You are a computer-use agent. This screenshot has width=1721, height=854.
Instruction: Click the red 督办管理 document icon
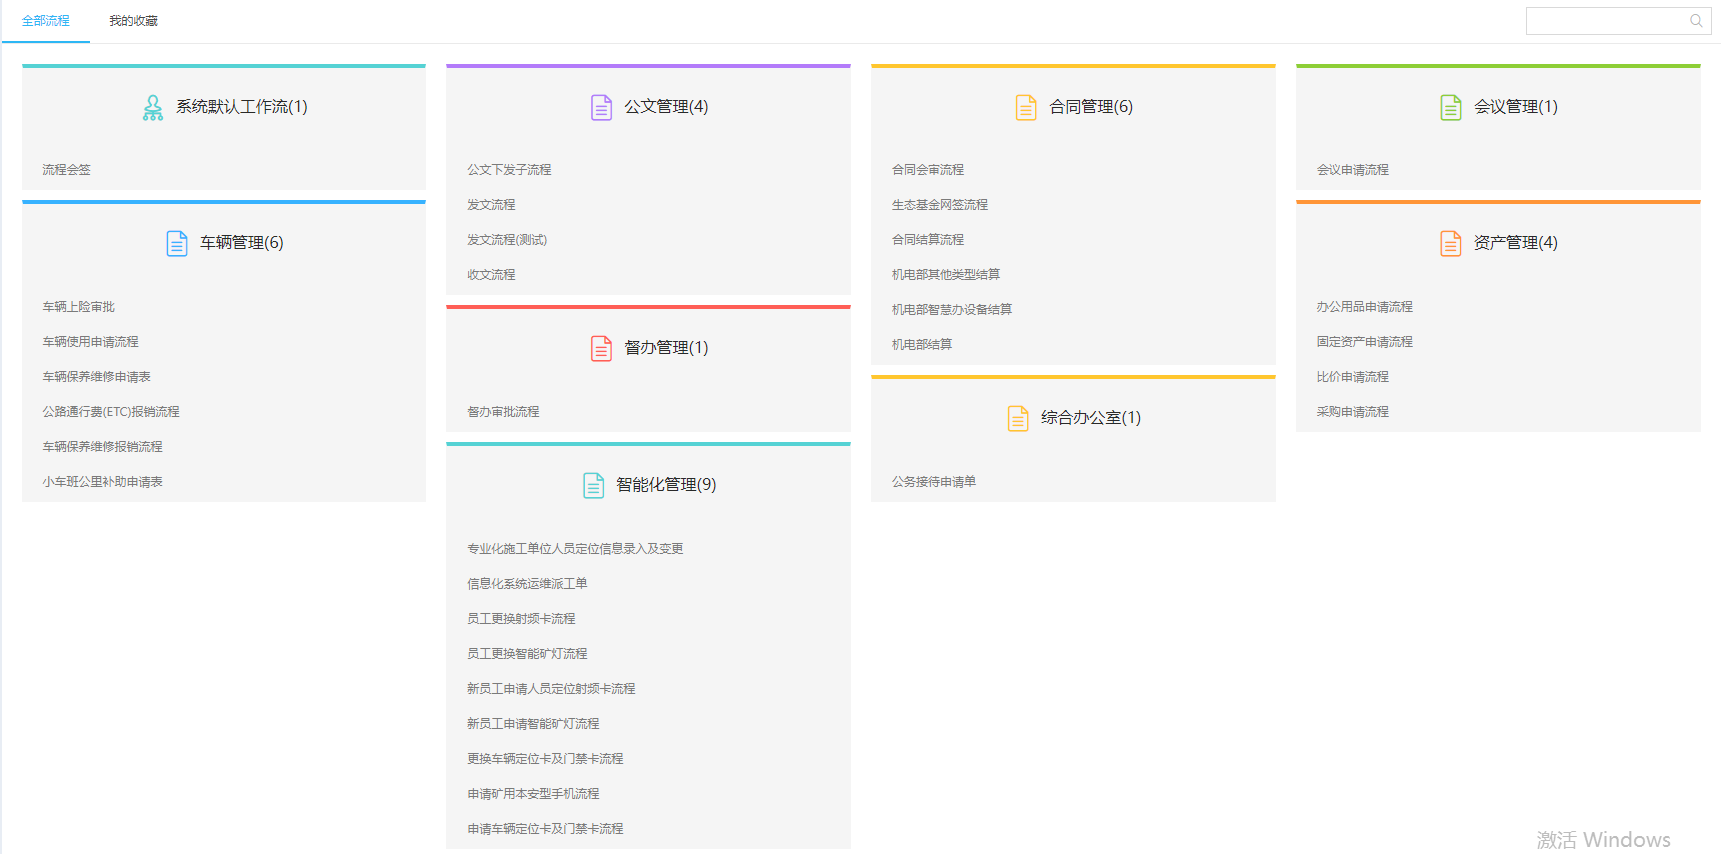(601, 349)
